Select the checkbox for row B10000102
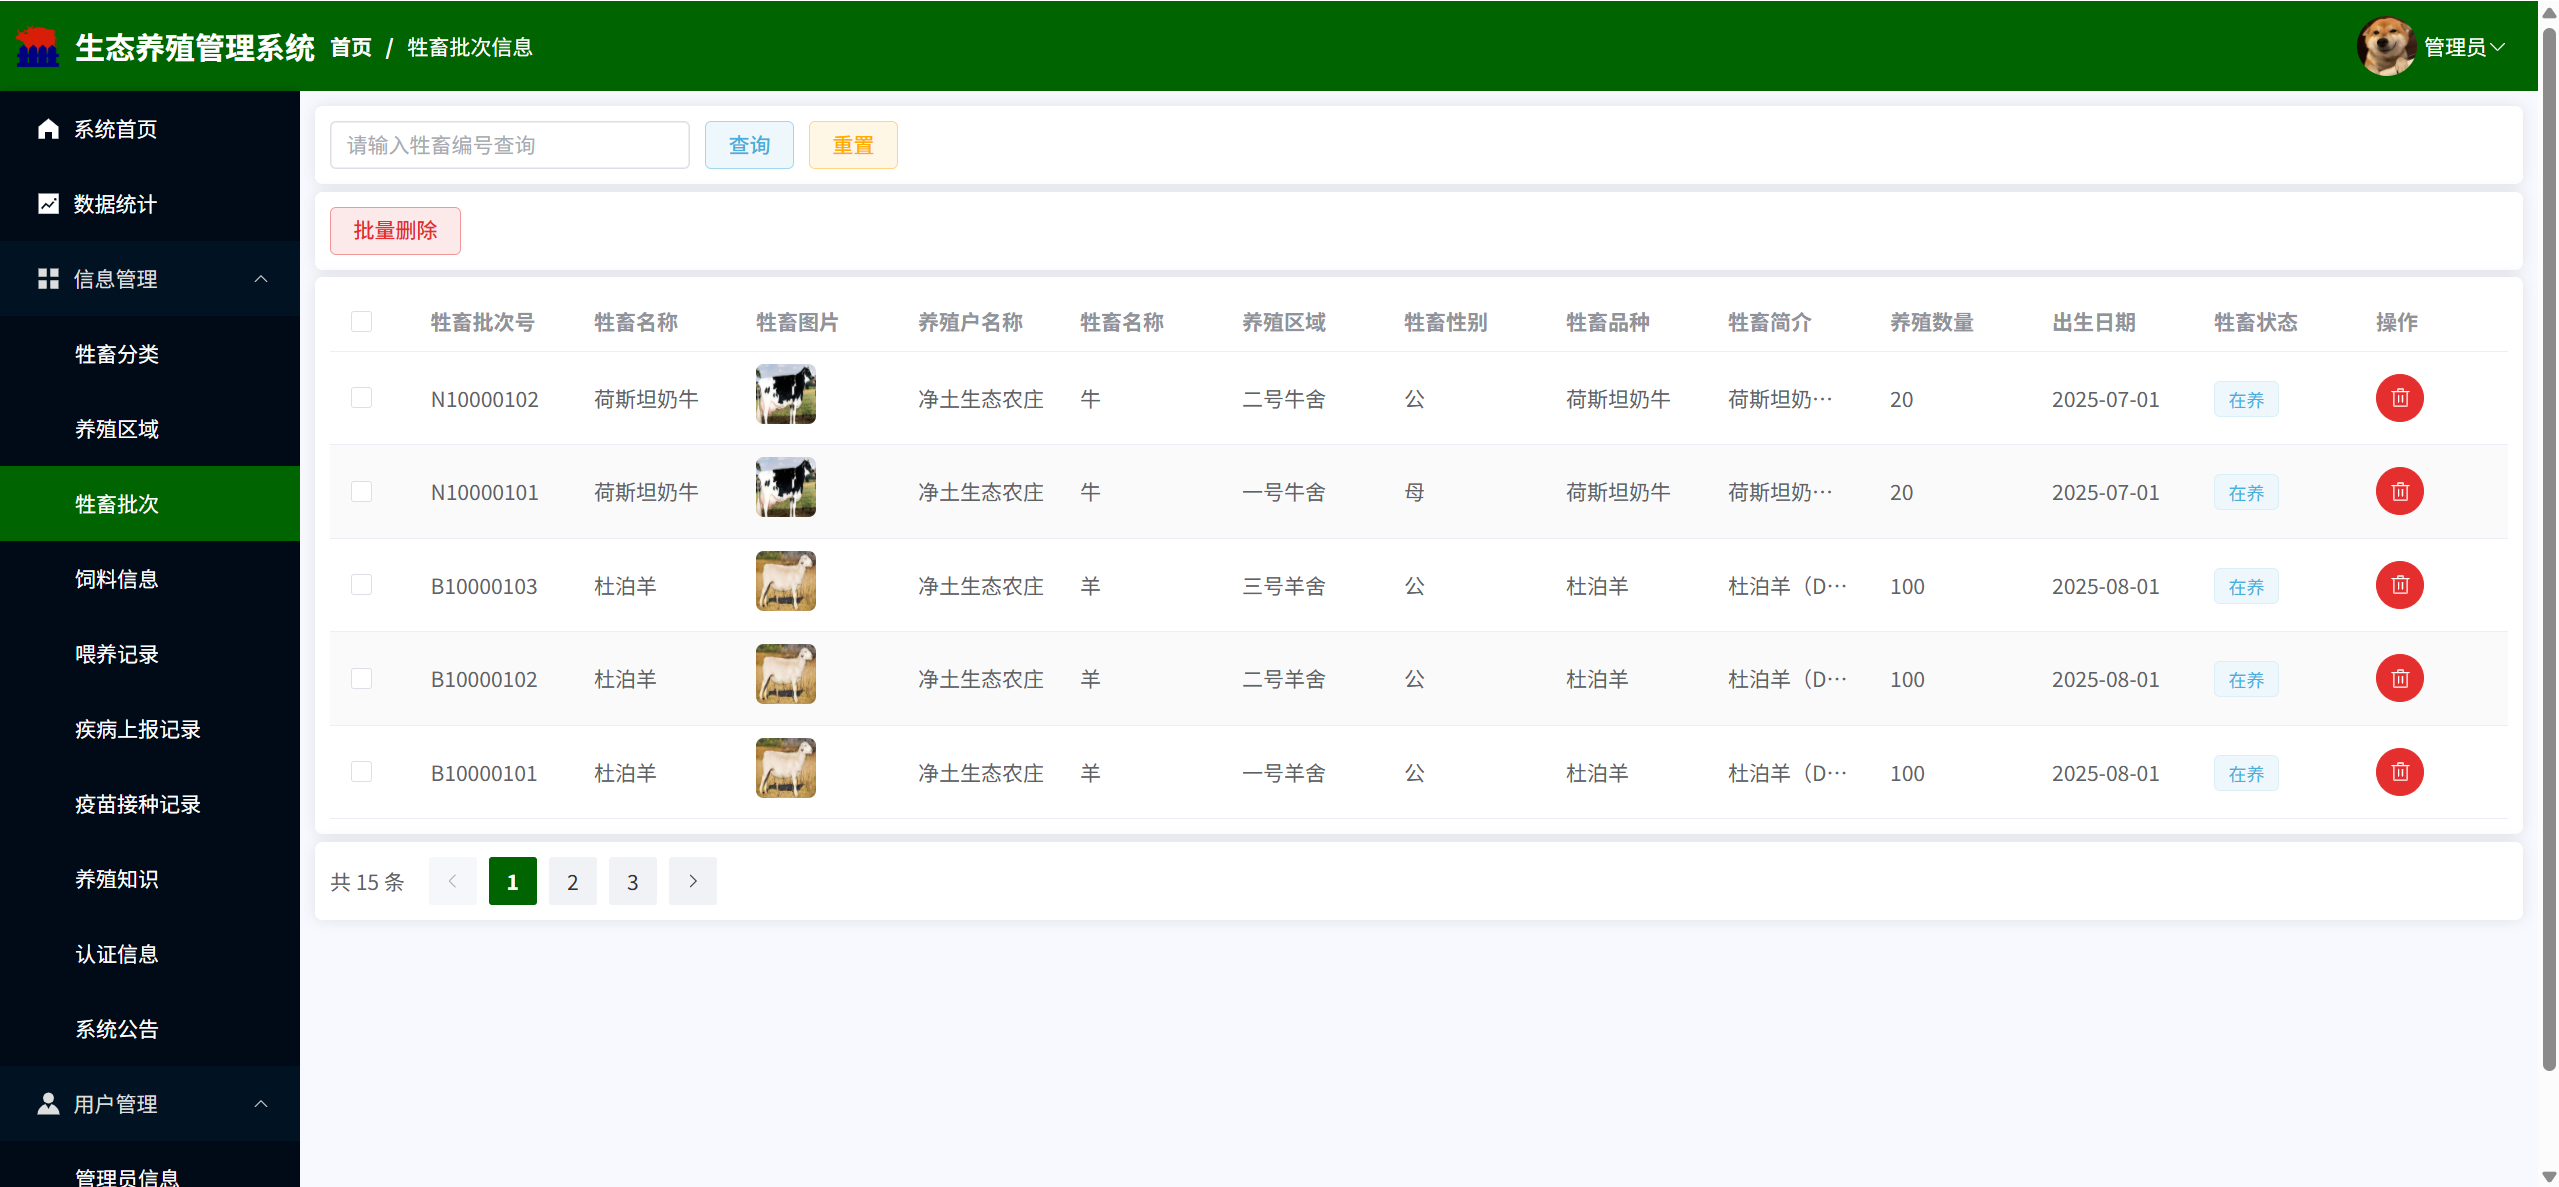Viewport: 2559px width, 1187px height. [361, 679]
